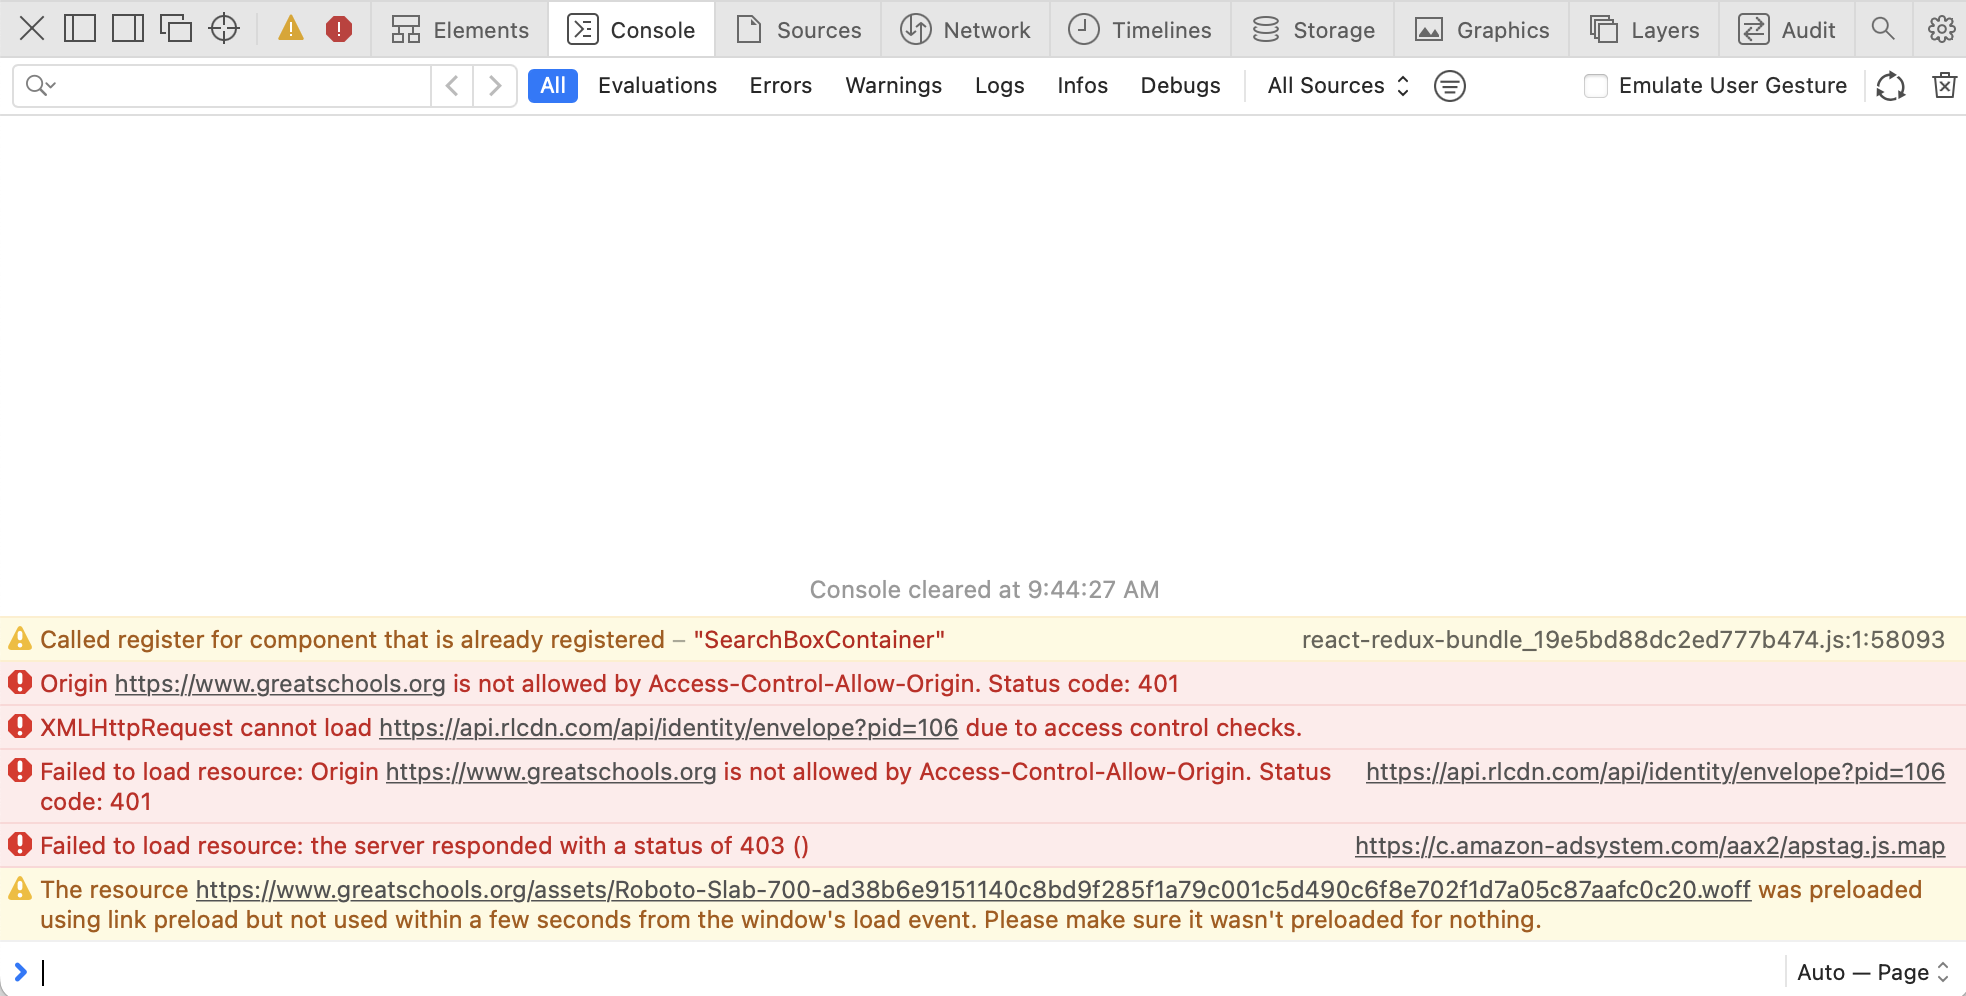Click the red error count icon in the tab bar
Image resolution: width=1966 pixels, height=996 pixels.
[339, 29]
